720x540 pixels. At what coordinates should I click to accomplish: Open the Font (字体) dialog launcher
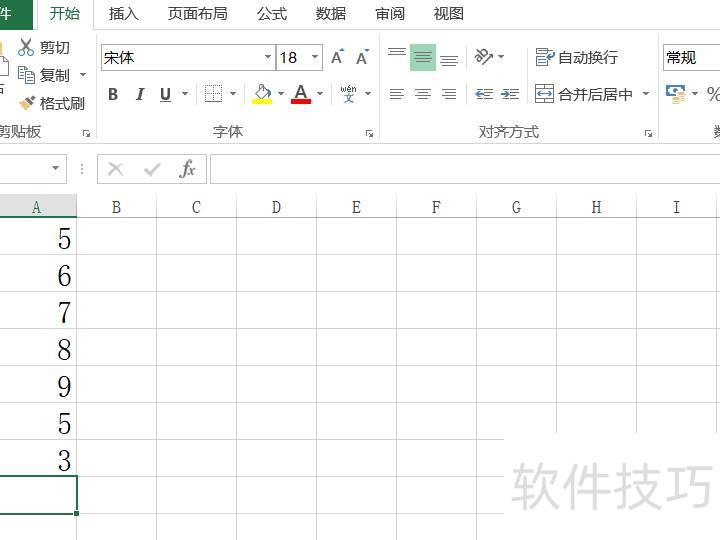click(369, 134)
